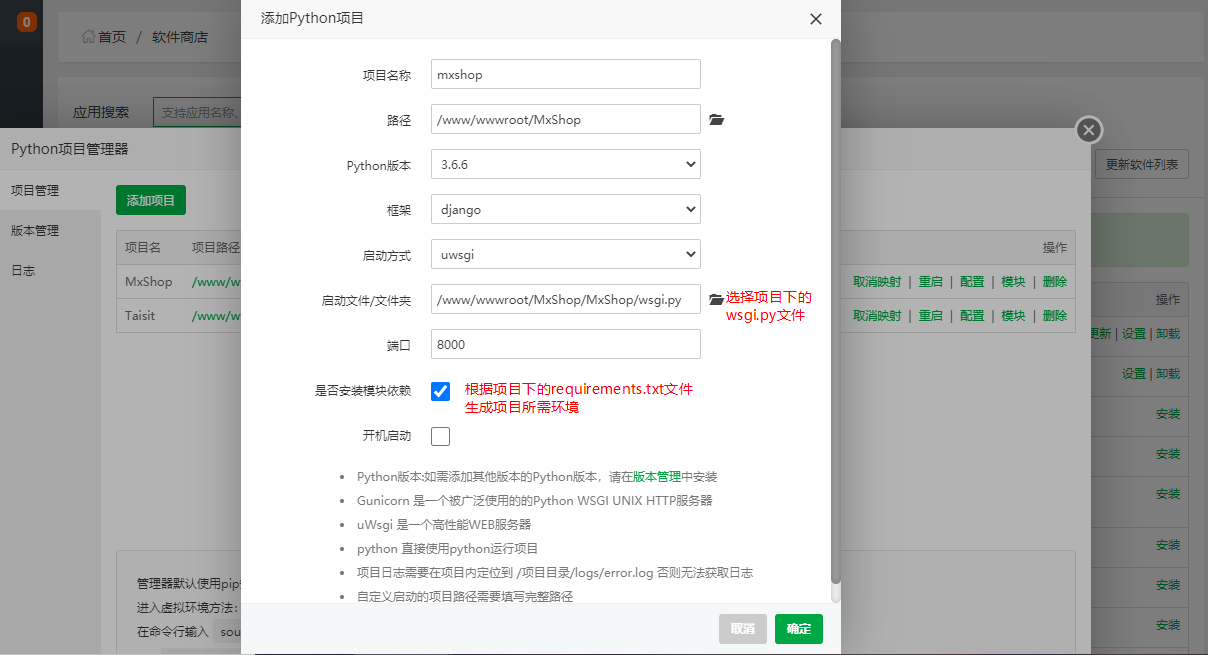Click the folder icon to choose the wsgi.py file
This screenshot has height=655, width=1208.
tap(716, 297)
